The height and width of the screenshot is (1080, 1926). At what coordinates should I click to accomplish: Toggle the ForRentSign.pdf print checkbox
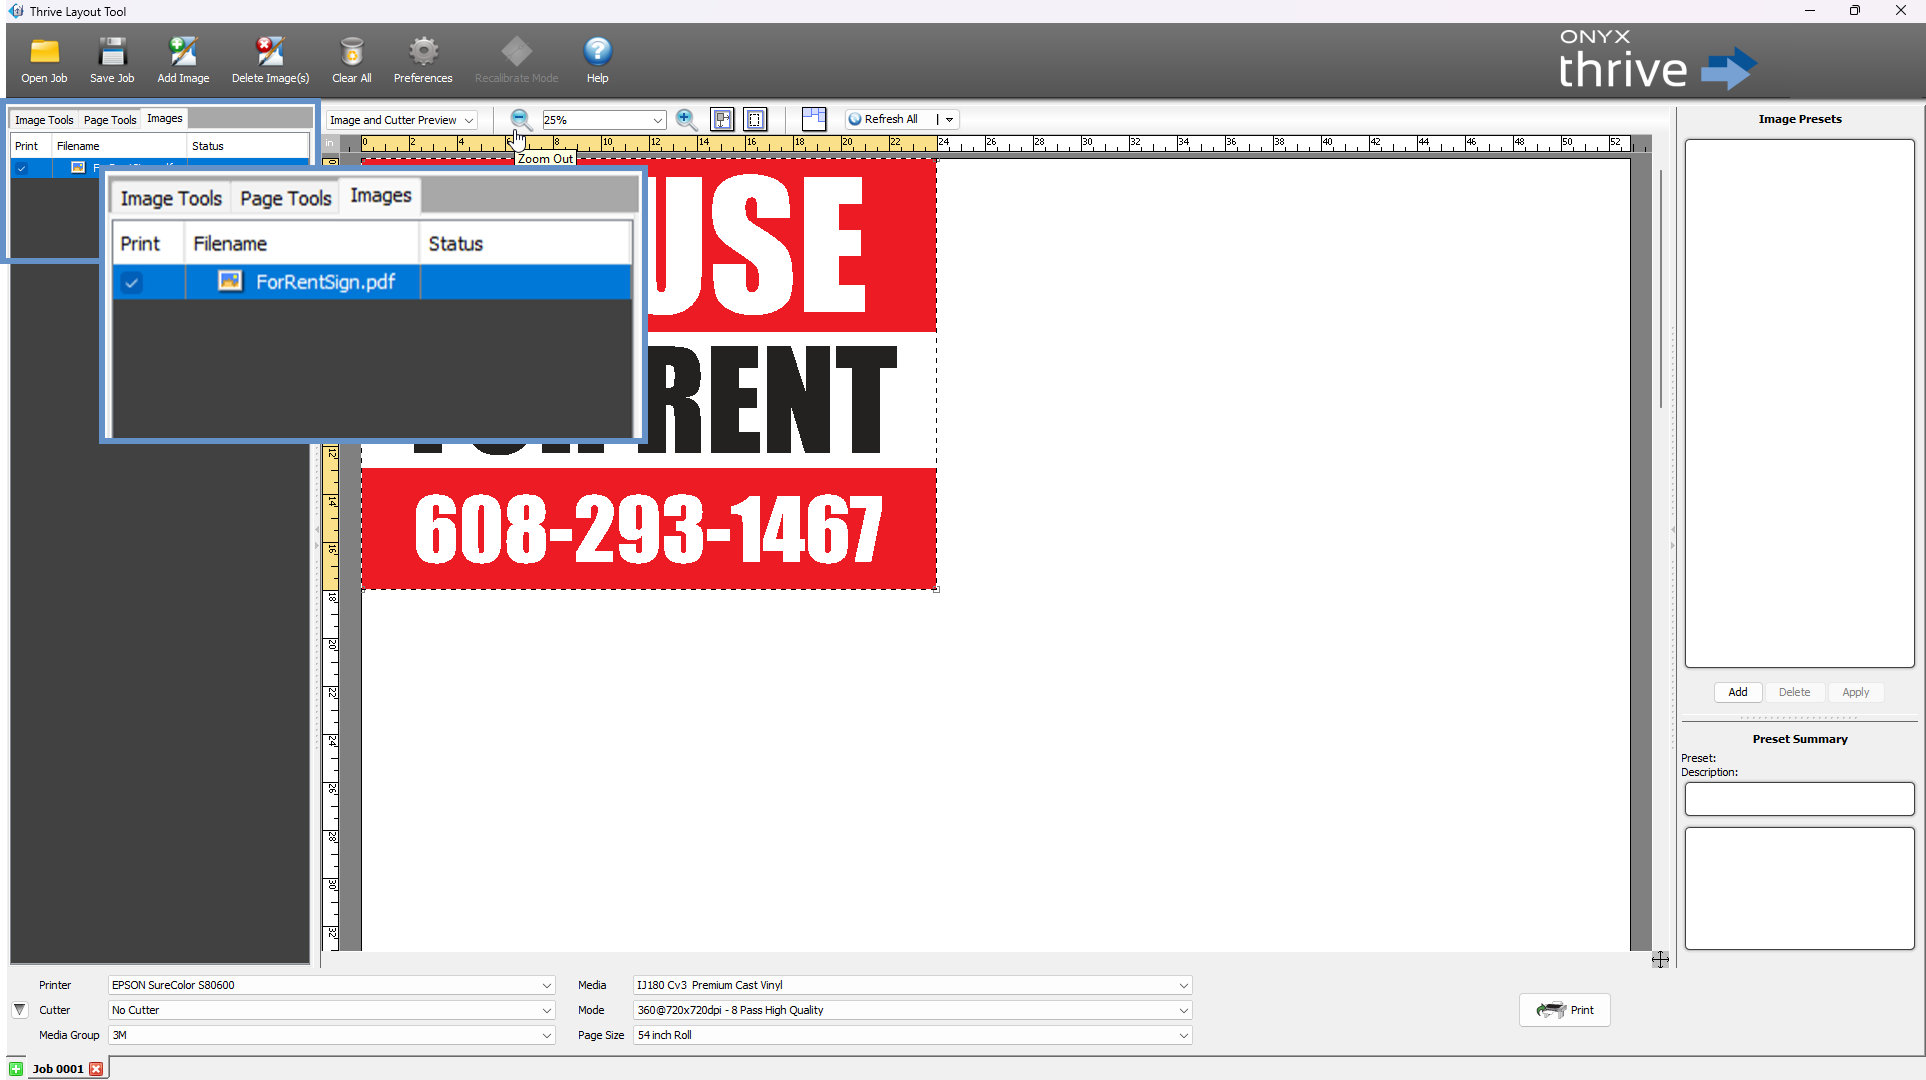131,283
